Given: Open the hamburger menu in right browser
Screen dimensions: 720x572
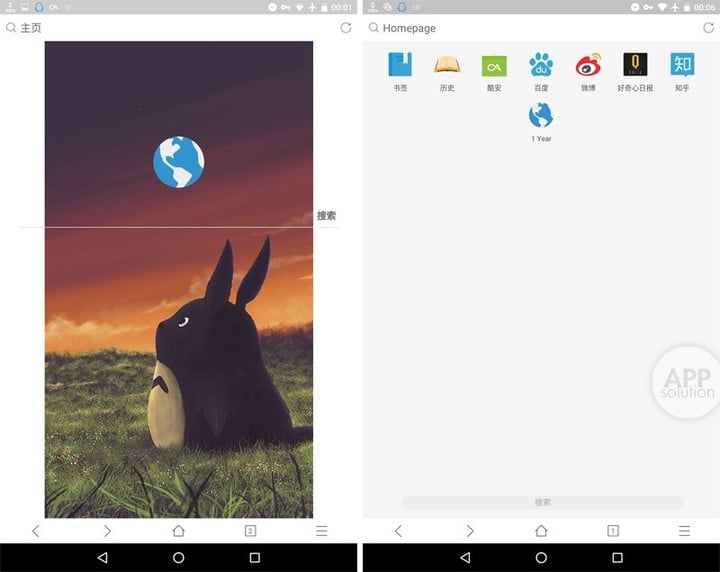Looking at the screenshot, I should pyautogui.click(x=684, y=531).
